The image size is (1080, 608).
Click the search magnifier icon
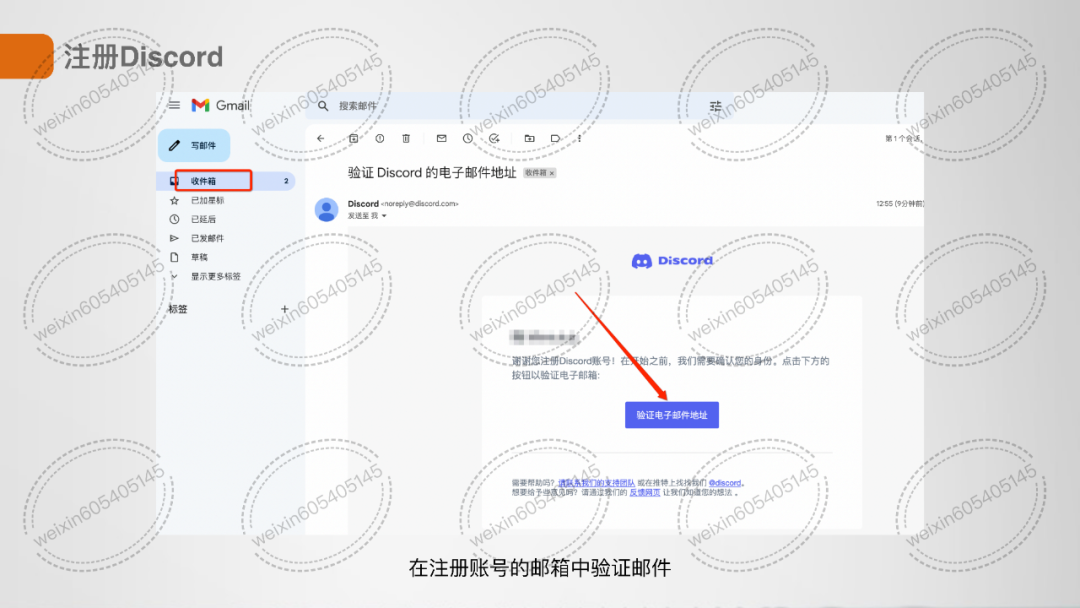tap(323, 106)
